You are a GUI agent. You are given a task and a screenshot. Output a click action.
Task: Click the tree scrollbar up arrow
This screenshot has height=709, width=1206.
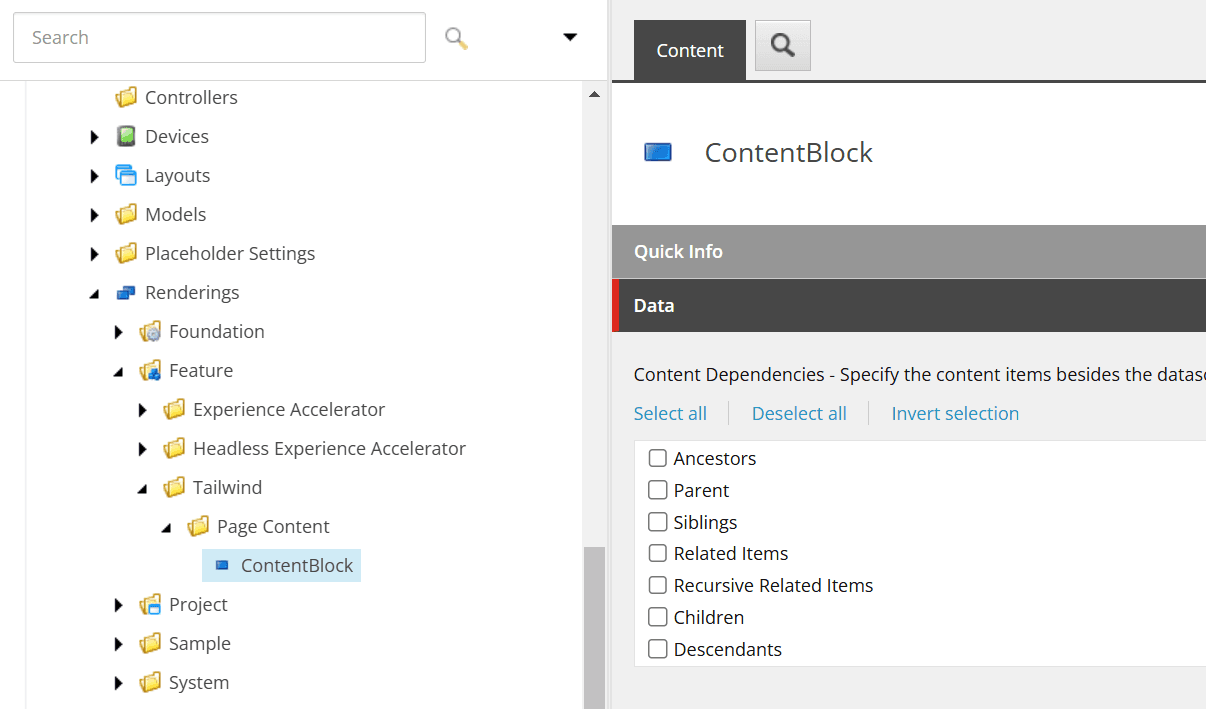point(594,95)
